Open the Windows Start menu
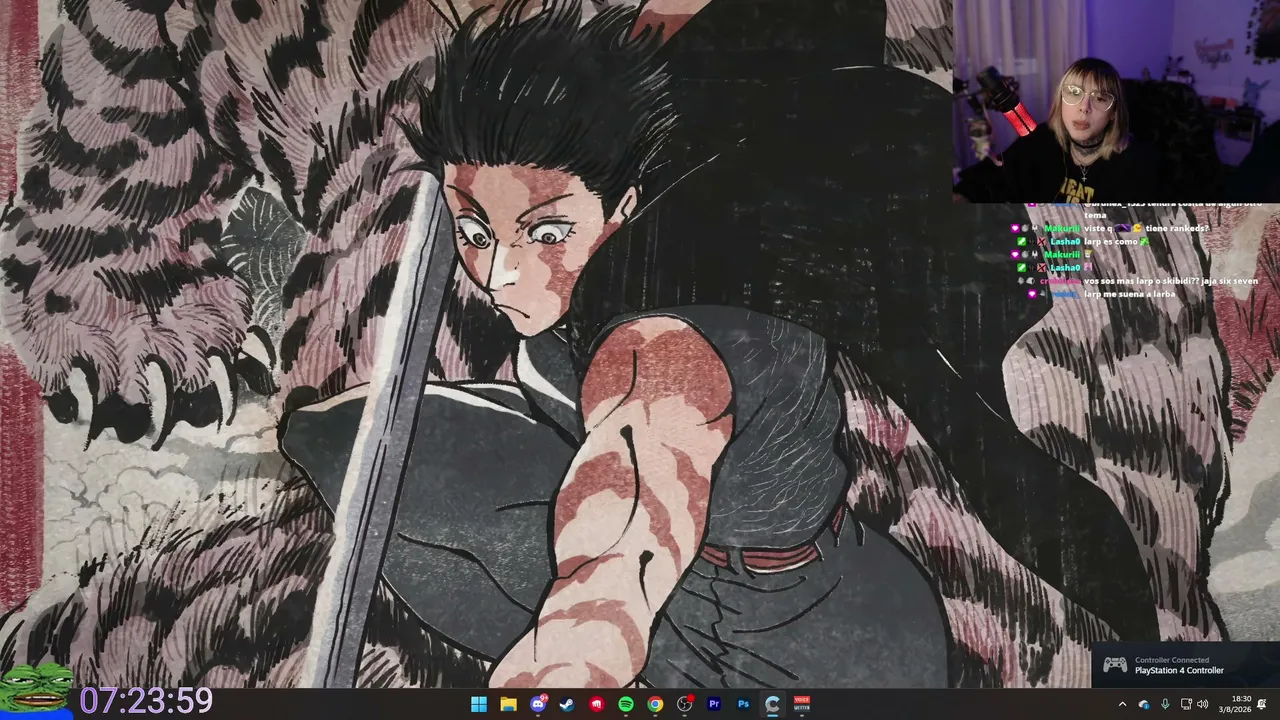This screenshot has width=1280, height=720. click(479, 704)
